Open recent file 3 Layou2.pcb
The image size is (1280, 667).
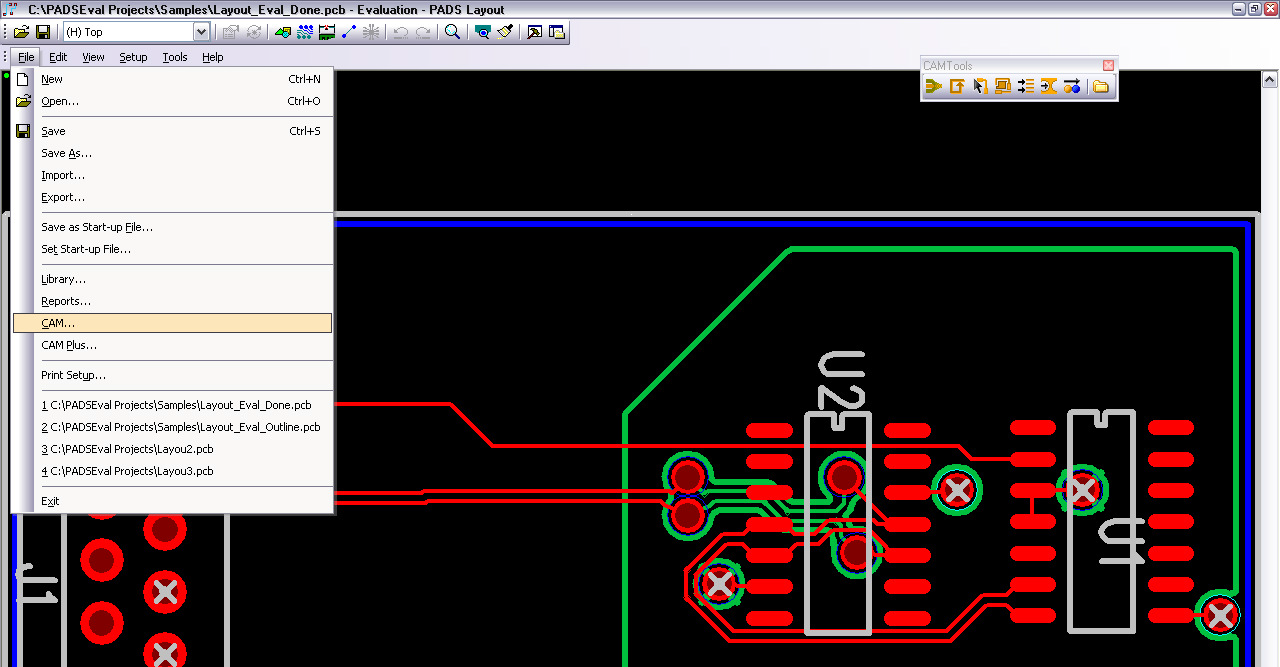(x=172, y=449)
